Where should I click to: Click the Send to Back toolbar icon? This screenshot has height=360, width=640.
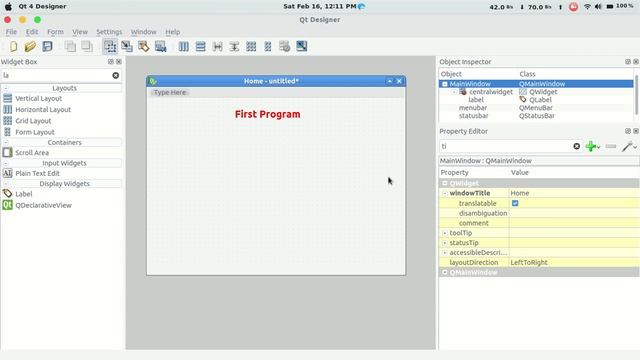[70, 47]
